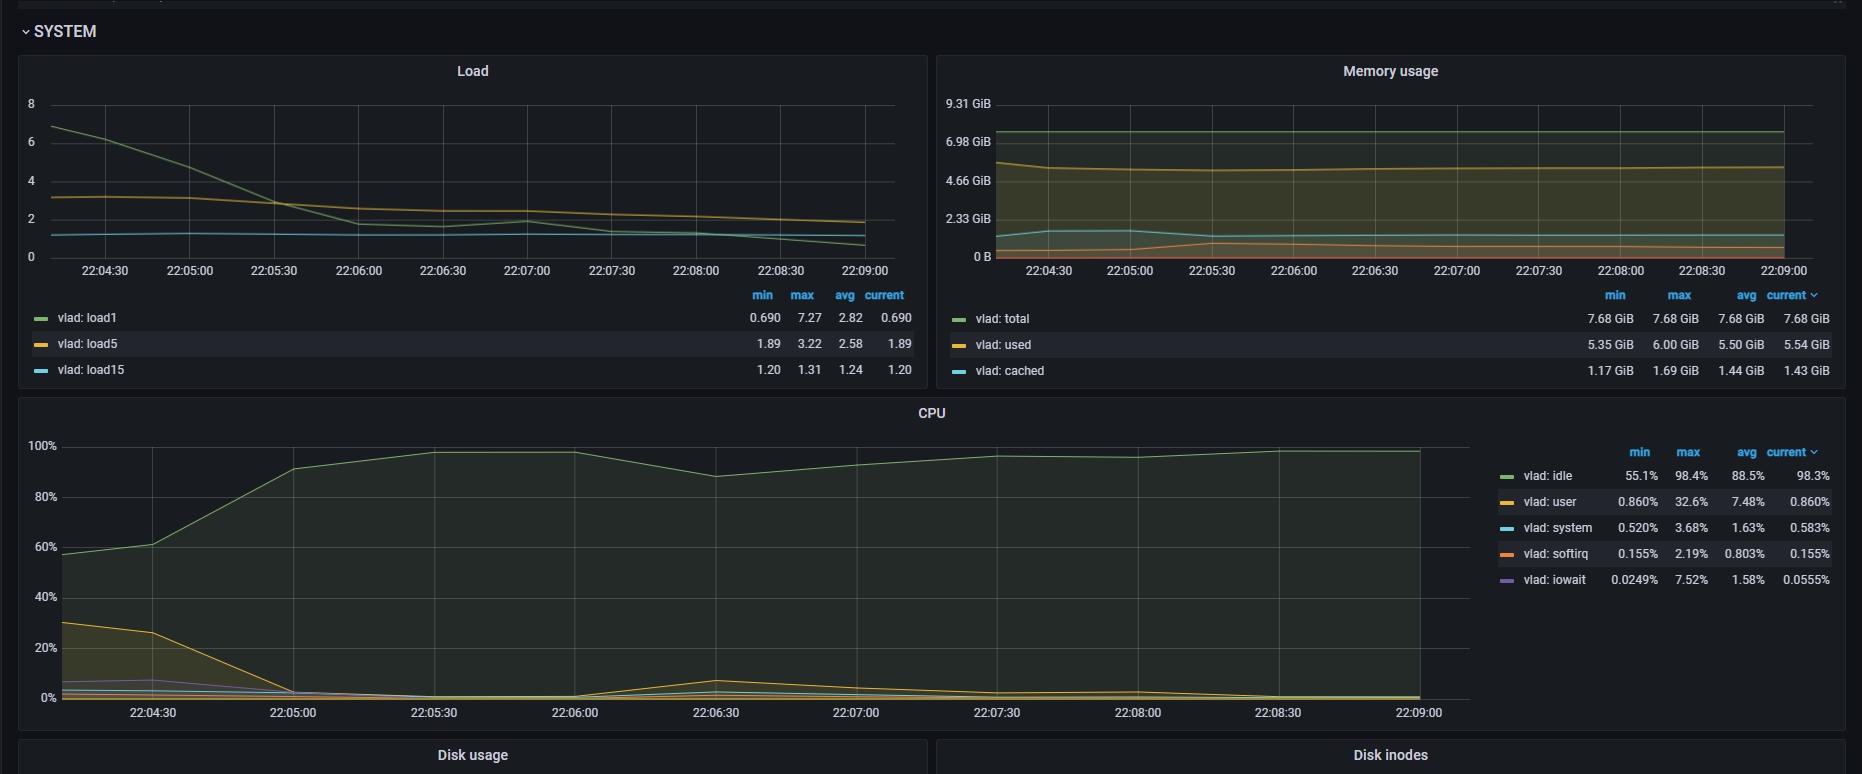The height and width of the screenshot is (774, 1862).
Task: Click the cached memory max value 1.69 GiB
Action: (x=1676, y=371)
